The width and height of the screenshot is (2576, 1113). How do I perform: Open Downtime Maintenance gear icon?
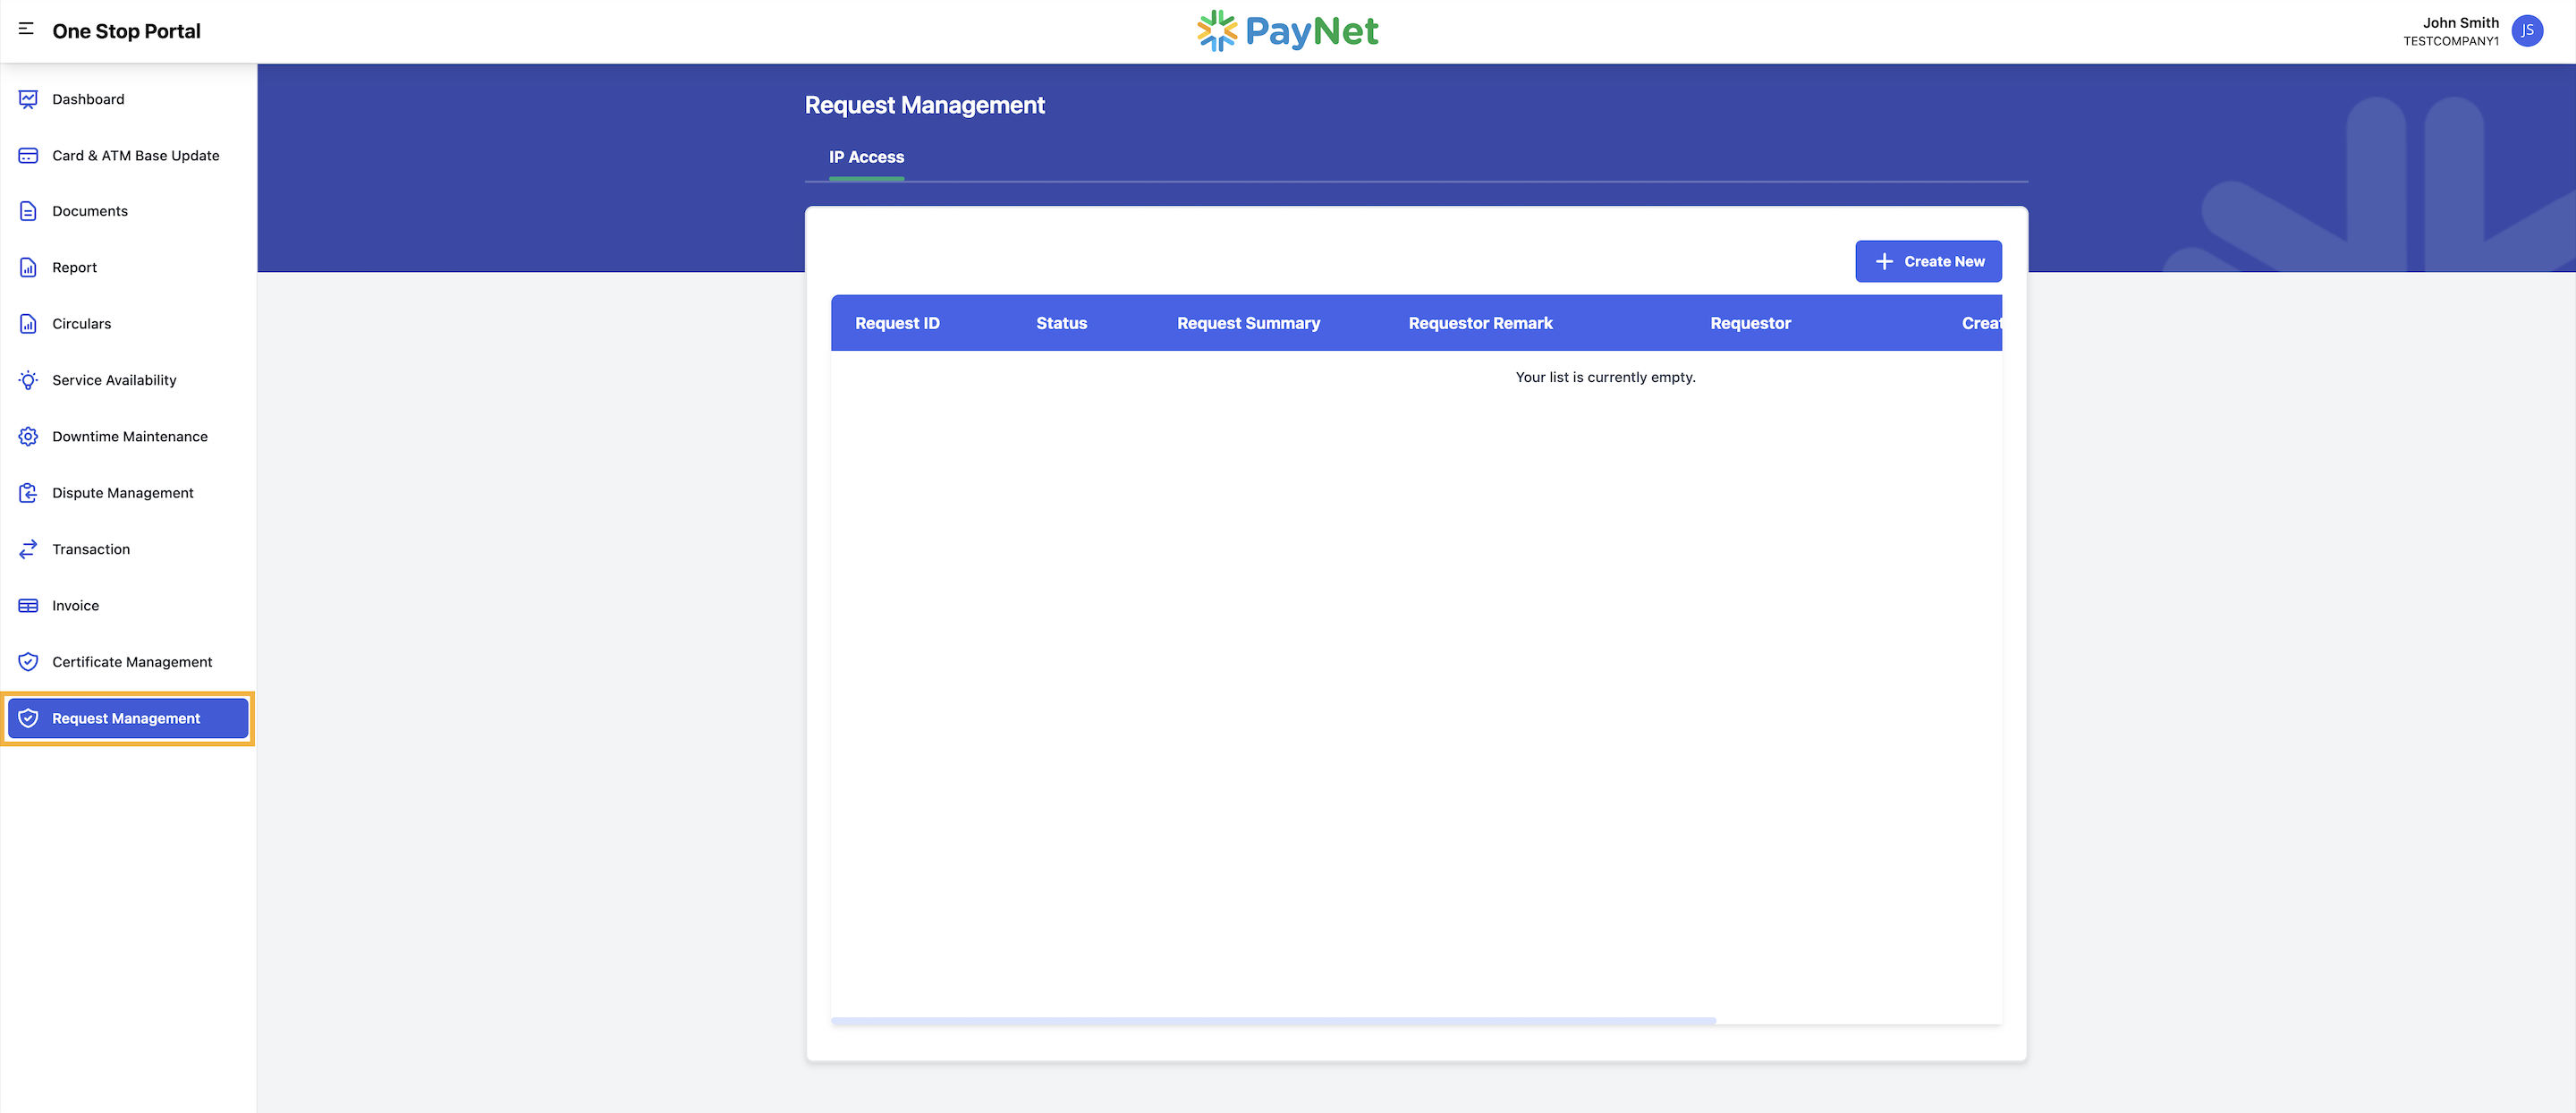coord(27,436)
